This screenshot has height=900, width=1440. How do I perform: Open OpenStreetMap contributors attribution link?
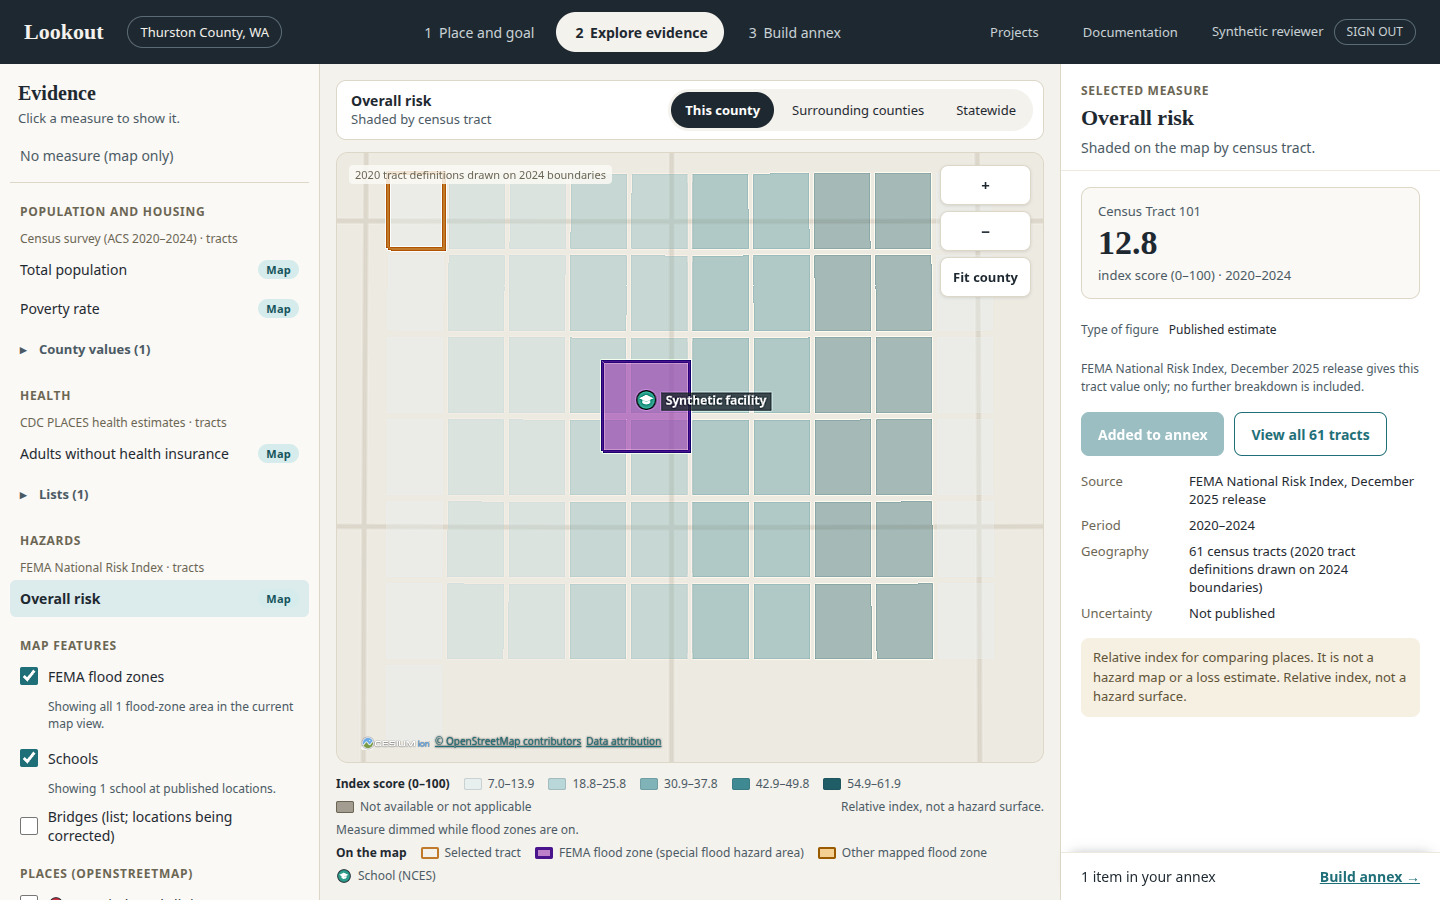click(x=508, y=742)
